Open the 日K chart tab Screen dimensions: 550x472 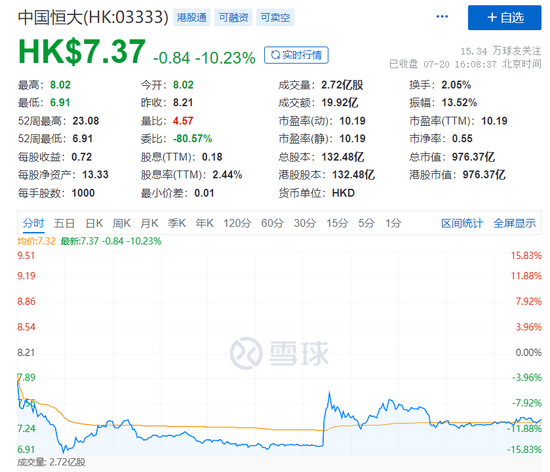click(x=94, y=223)
